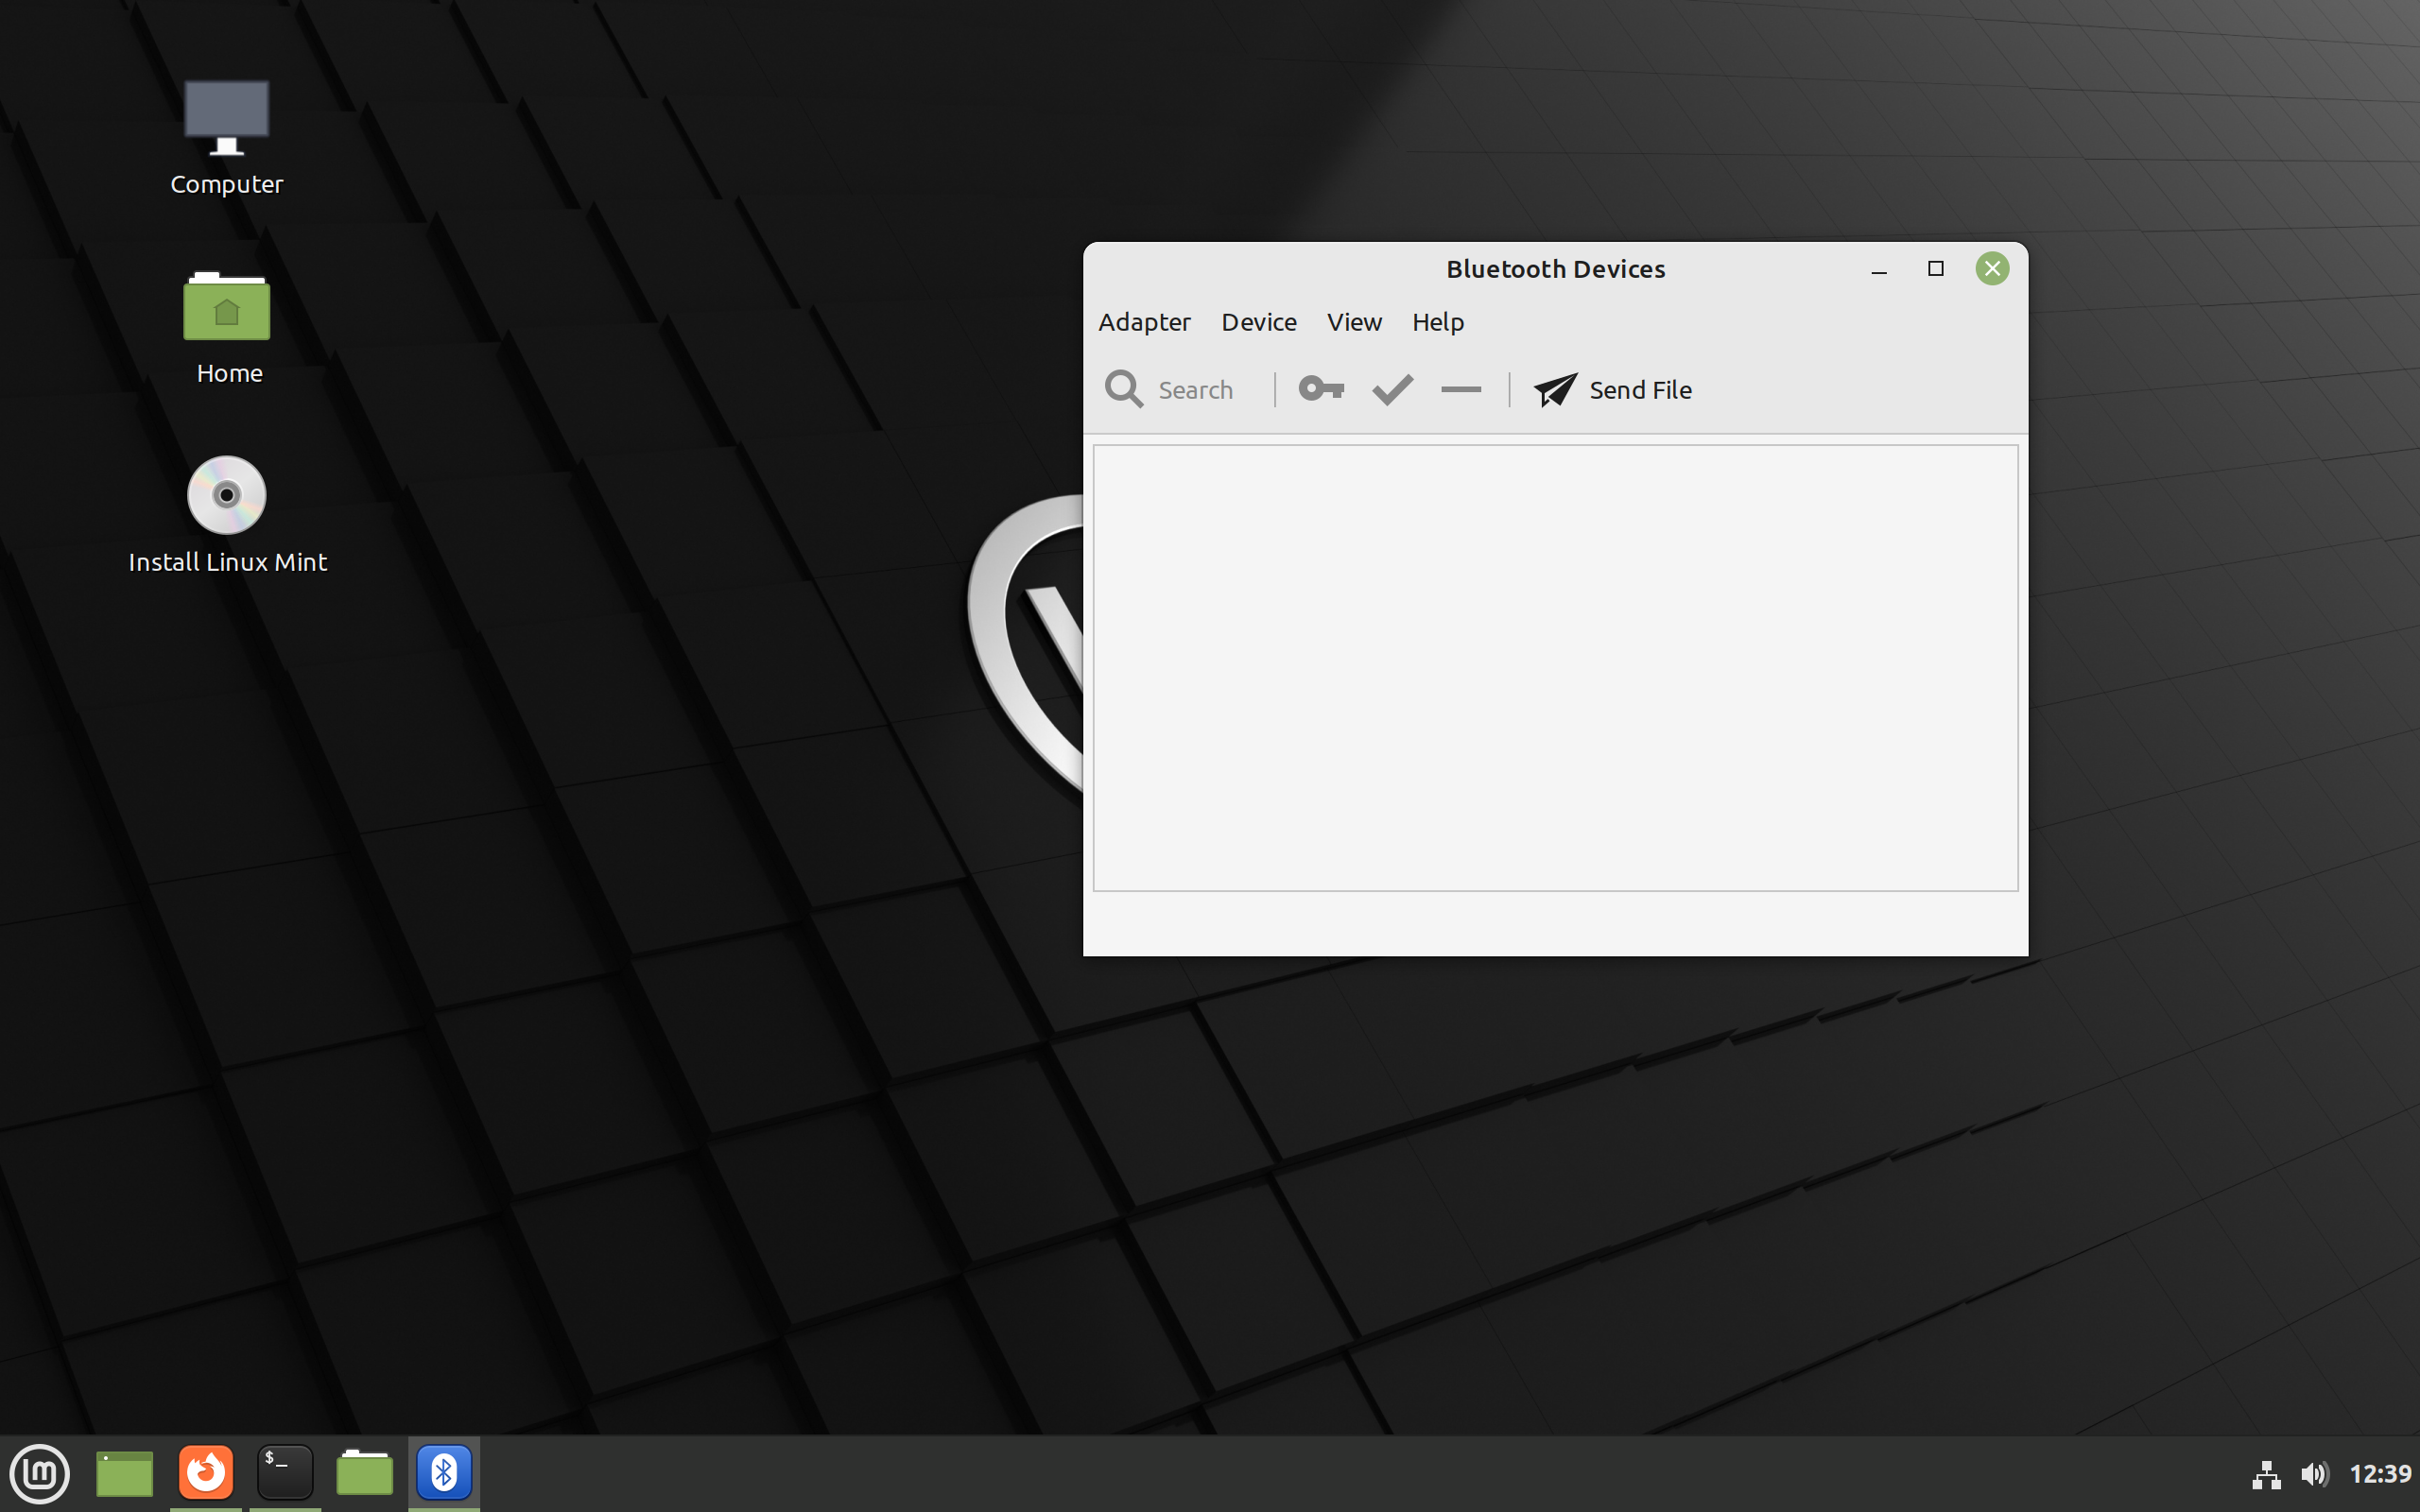Screen dimensions: 2420x1512
Task: Show the desktop using the taskbar button
Action: pos(123,1471)
